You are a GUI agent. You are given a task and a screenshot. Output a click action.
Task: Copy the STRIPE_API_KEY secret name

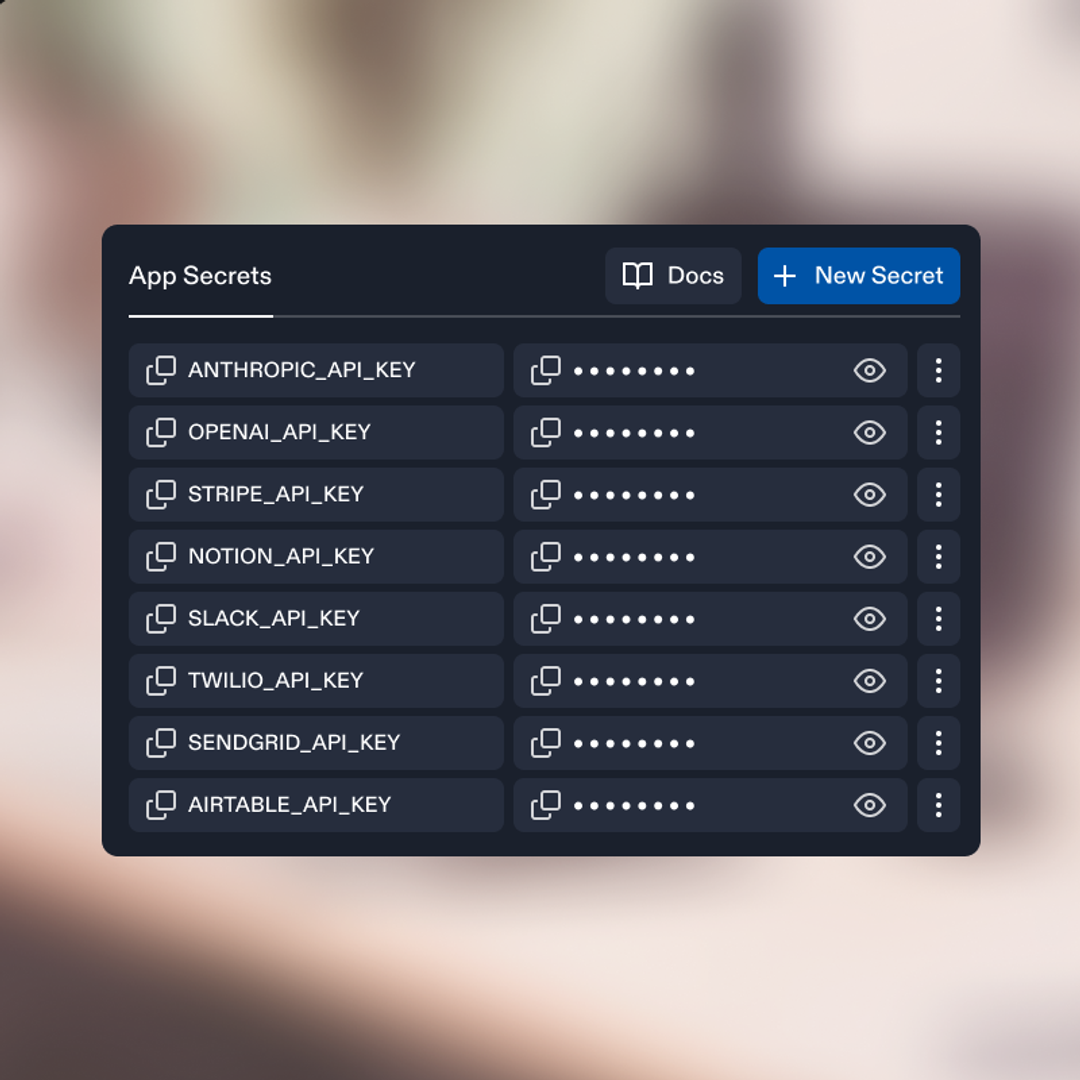(x=162, y=494)
